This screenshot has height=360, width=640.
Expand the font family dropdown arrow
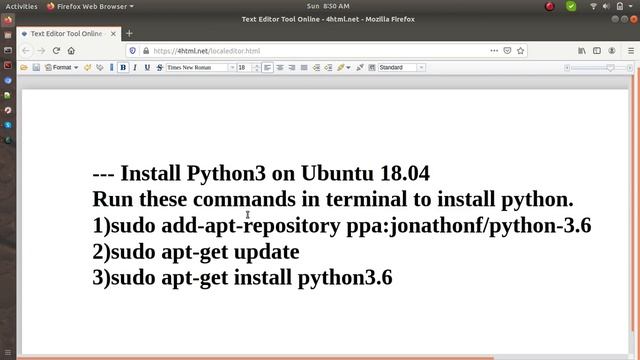tap(232, 67)
